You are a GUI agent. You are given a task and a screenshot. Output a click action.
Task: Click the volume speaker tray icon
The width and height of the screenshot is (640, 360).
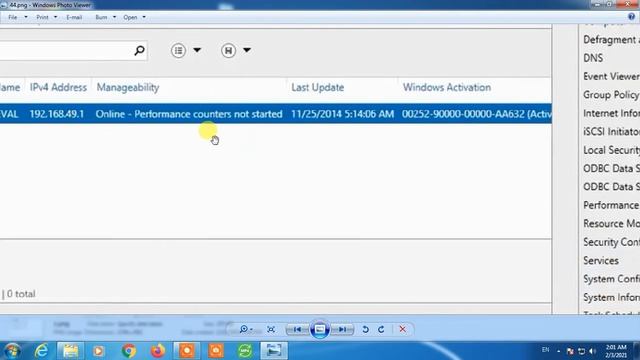[x=593, y=351]
